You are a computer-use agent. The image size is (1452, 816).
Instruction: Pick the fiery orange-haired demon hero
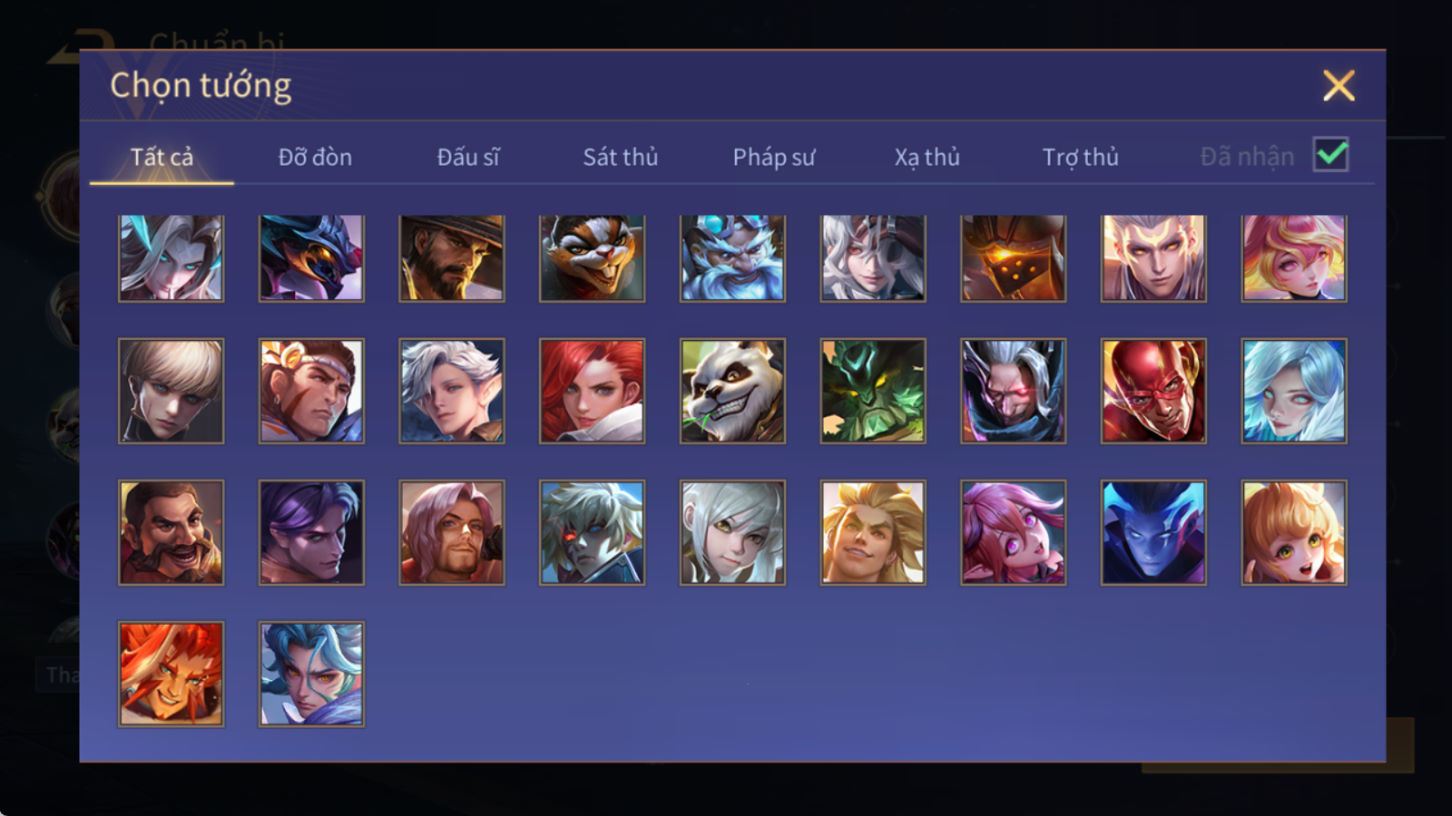pos(171,674)
